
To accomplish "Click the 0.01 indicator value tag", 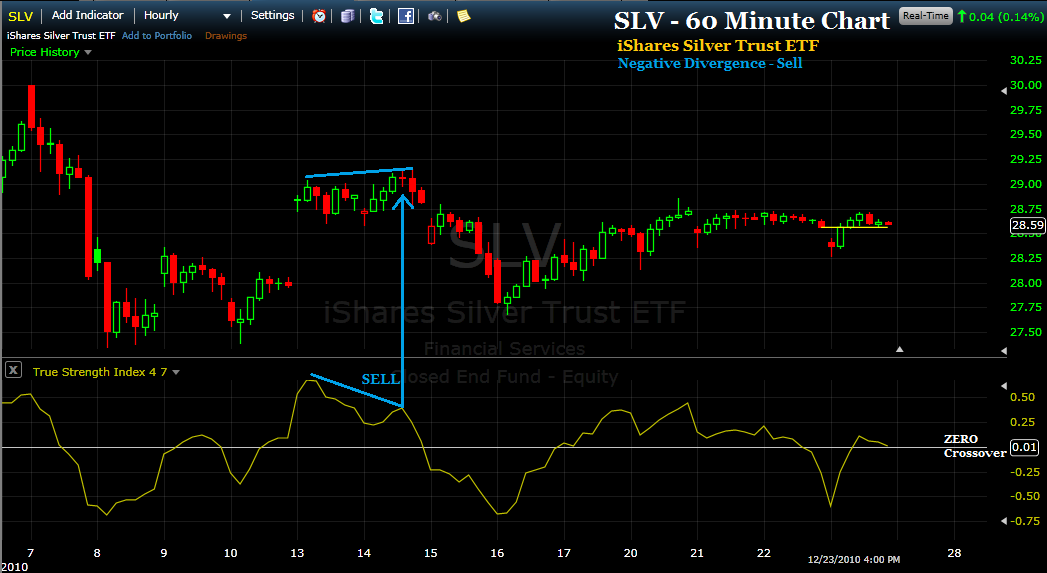I will (1024, 447).
